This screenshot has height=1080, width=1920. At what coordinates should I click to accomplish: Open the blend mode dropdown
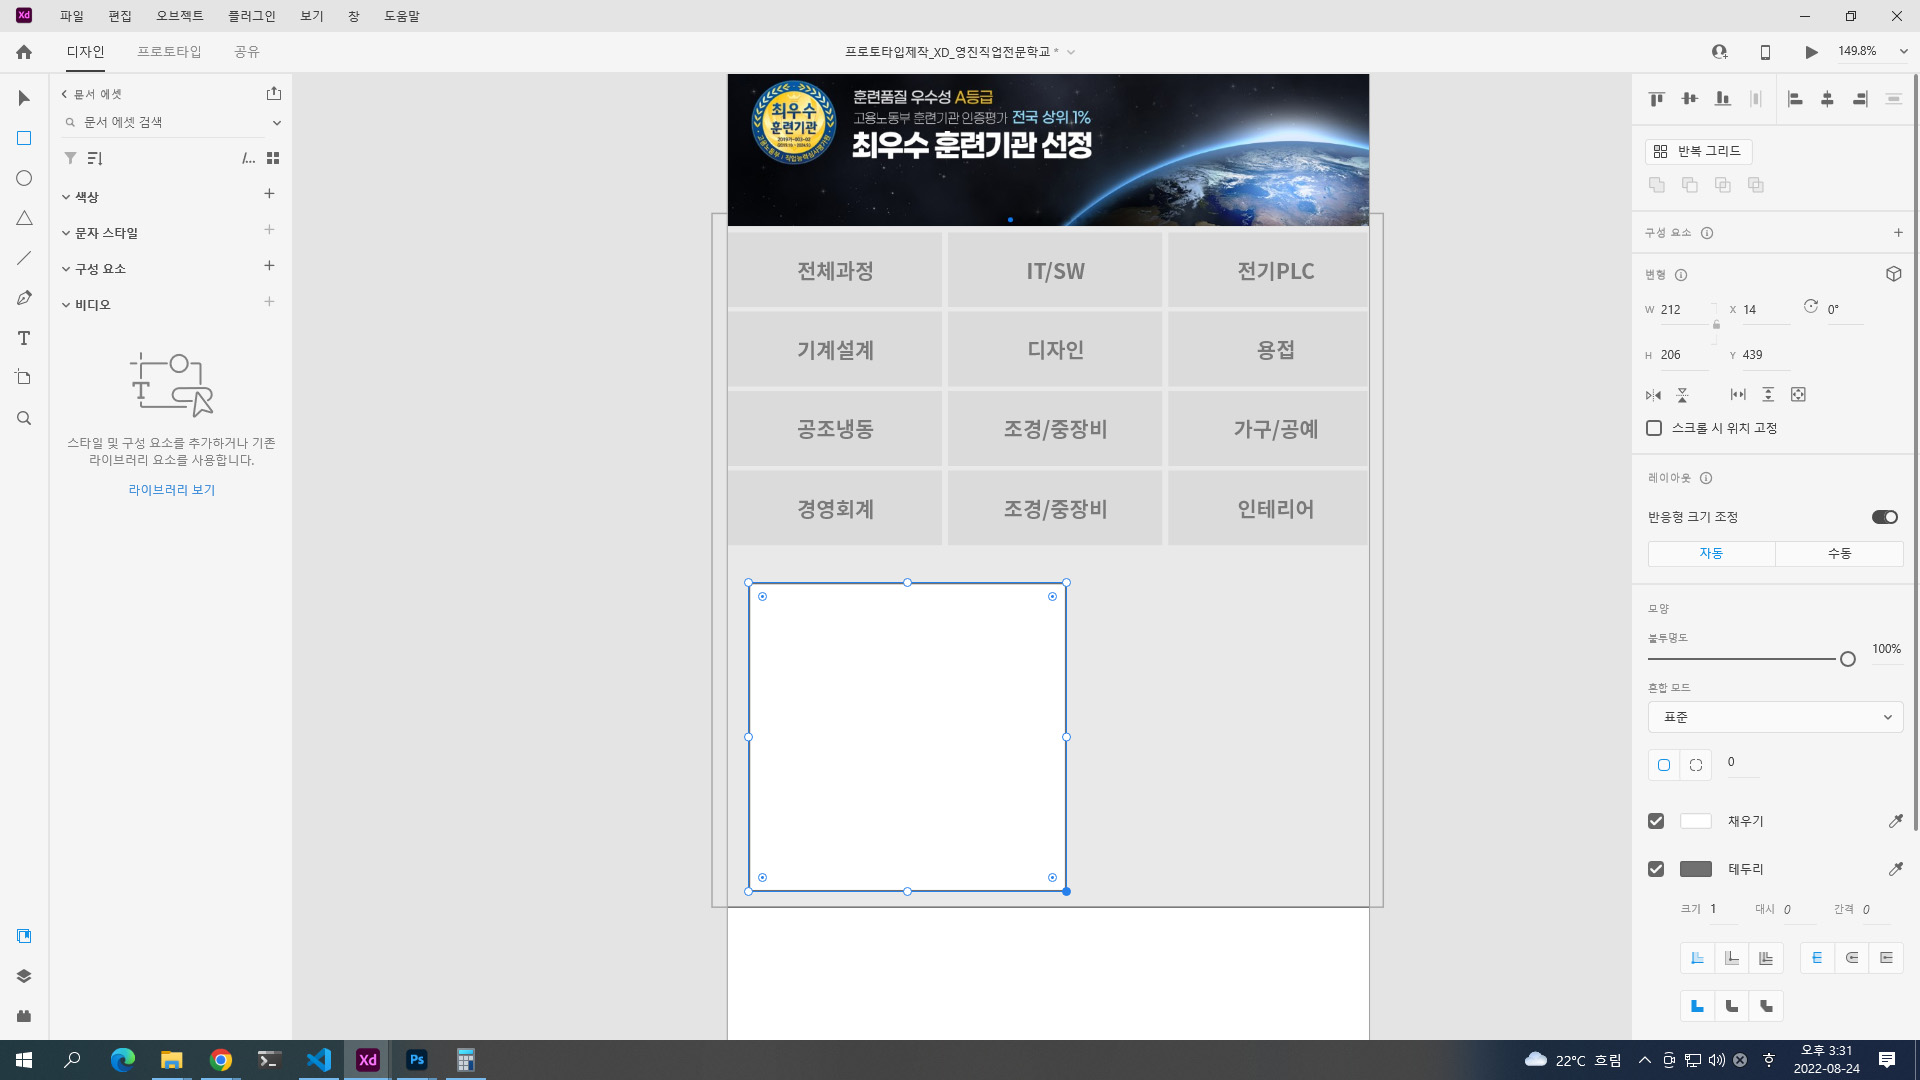coord(1775,717)
